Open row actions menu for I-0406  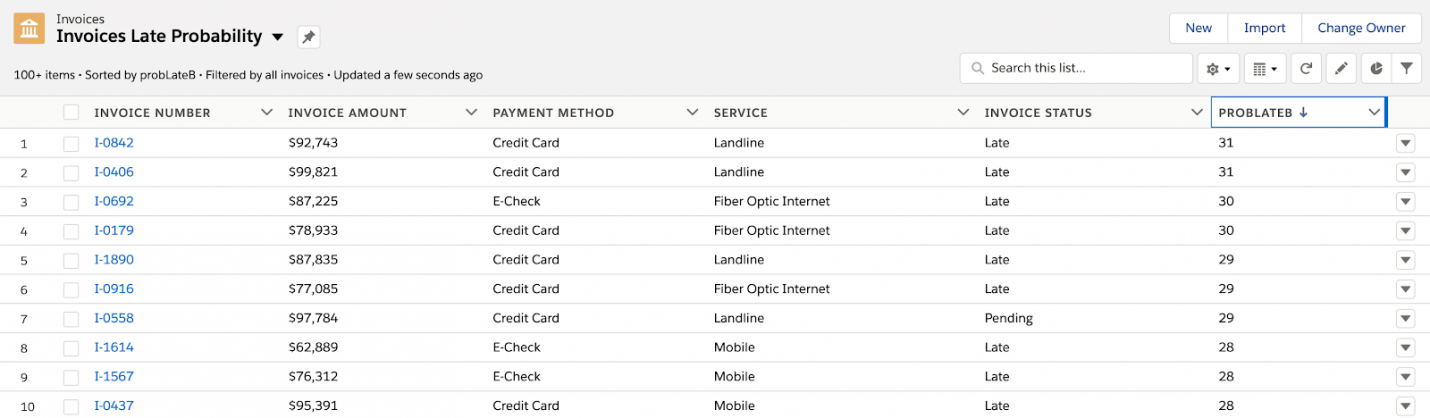pyautogui.click(x=1405, y=173)
